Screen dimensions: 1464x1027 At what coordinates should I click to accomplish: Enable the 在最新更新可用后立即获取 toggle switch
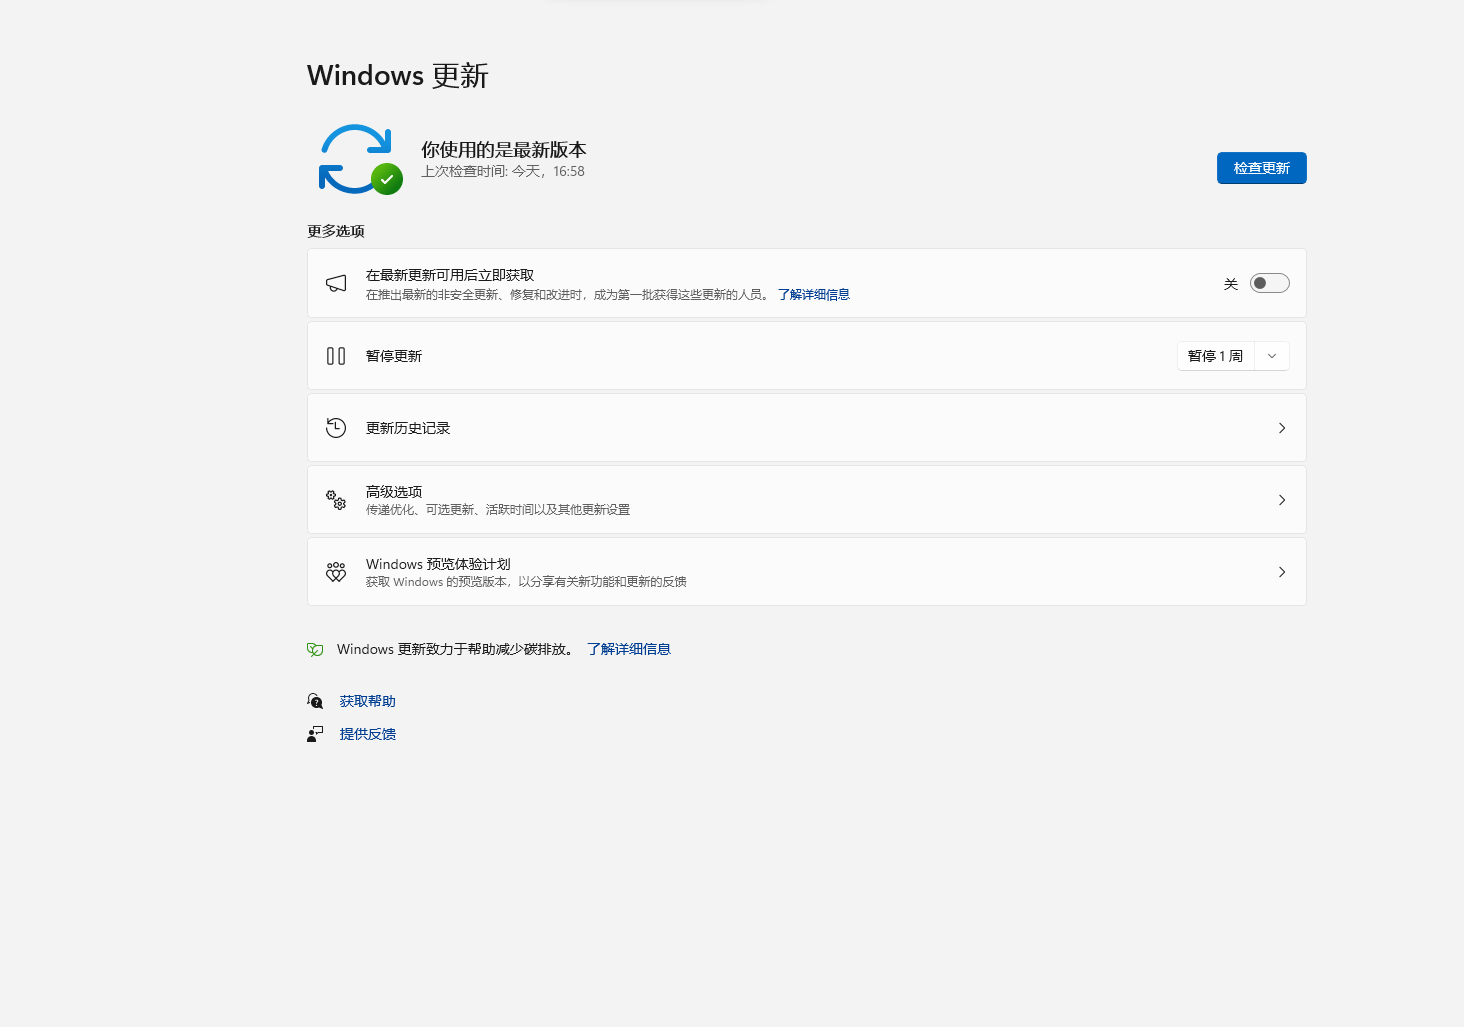click(1269, 284)
